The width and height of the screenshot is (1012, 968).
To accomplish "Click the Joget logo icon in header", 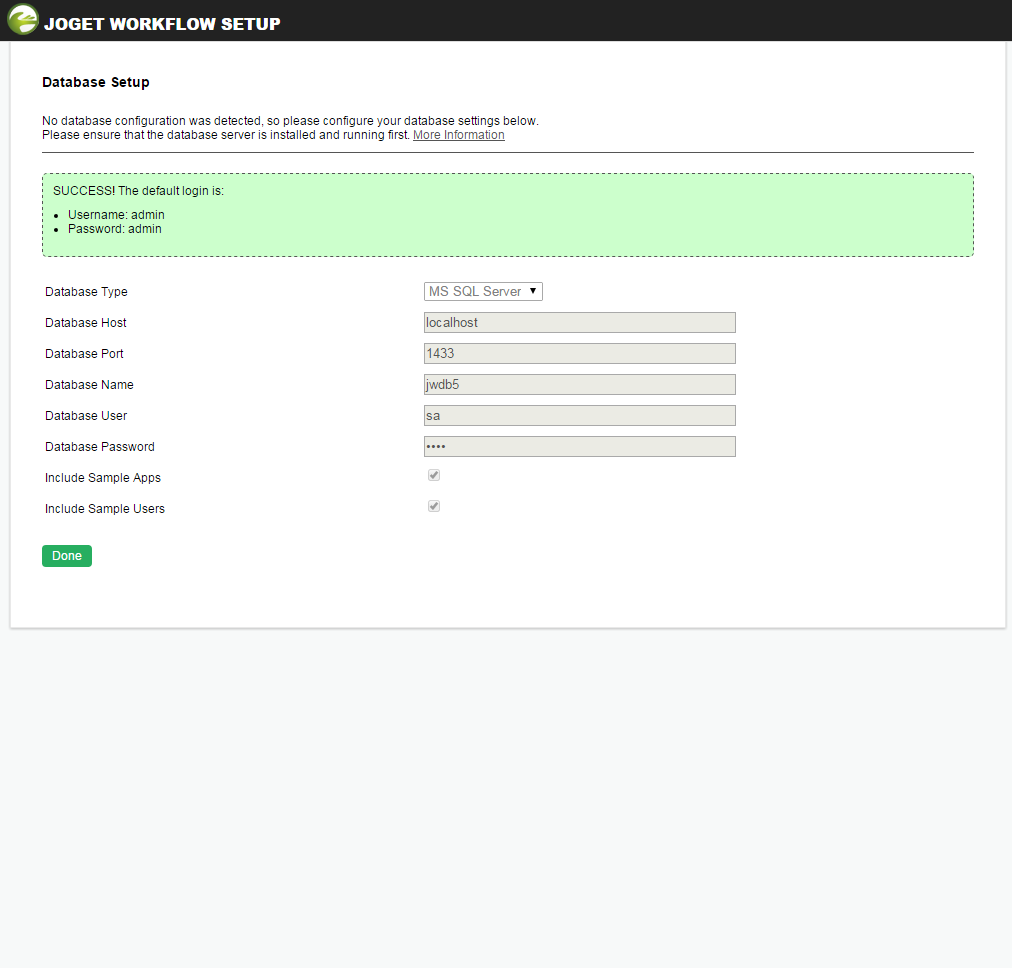I will click(23, 19).
